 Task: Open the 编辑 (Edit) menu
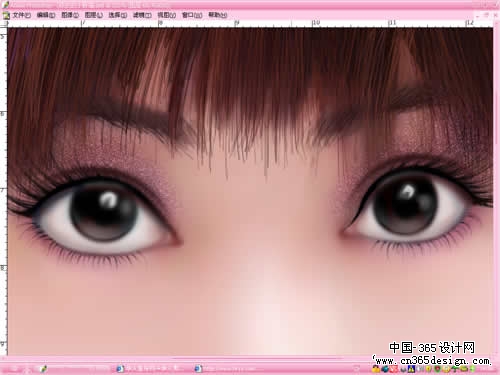pyautogui.click(x=46, y=15)
